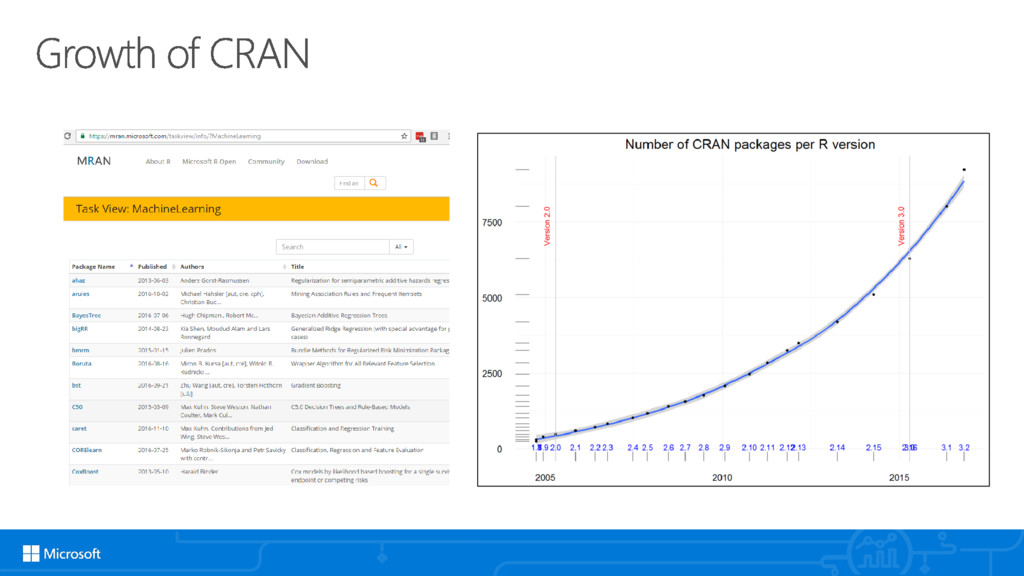
Task: Click the 2010 x-axis year label
Action: pos(722,477)
